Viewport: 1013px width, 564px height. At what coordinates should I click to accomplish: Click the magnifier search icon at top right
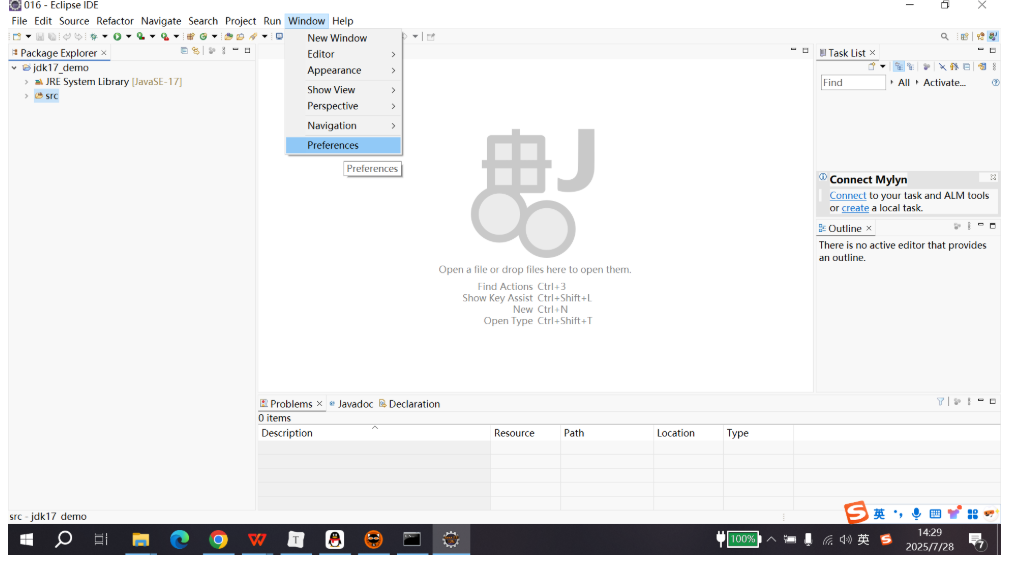[945, 37]
